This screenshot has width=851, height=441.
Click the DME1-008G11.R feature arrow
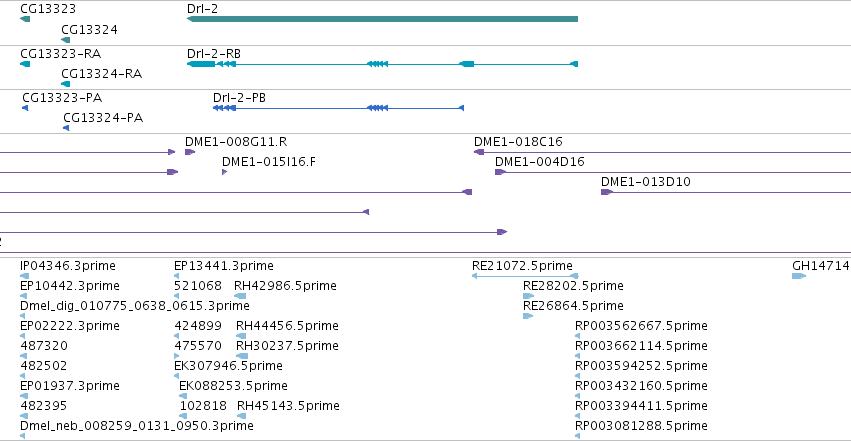tap(190, 152)
